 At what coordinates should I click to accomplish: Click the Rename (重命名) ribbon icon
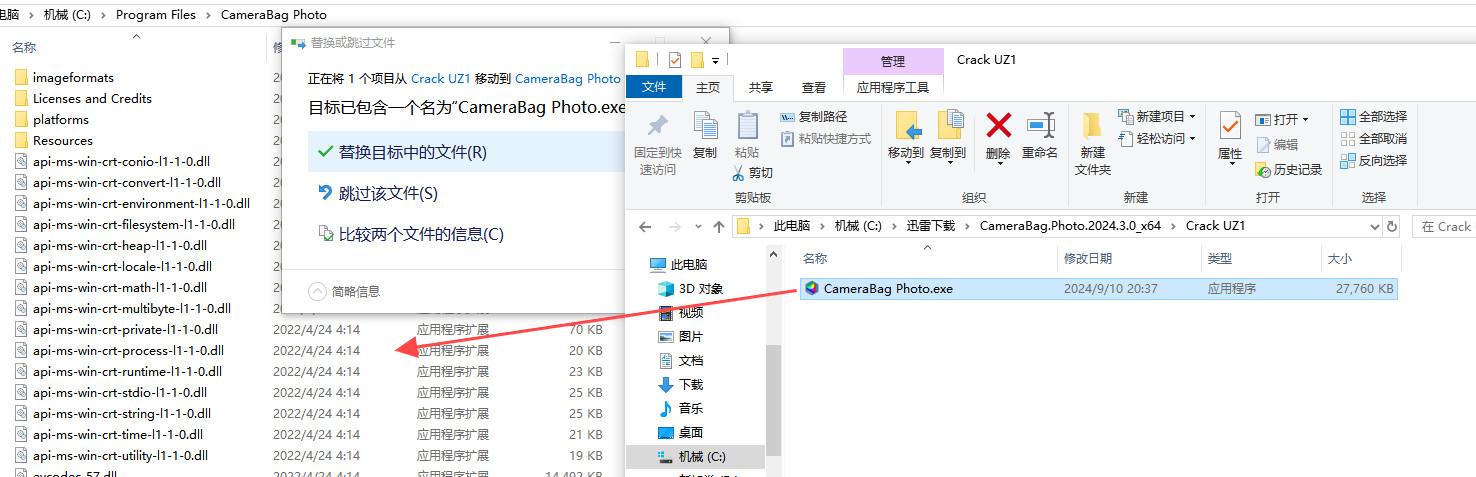click(1040, 126)
